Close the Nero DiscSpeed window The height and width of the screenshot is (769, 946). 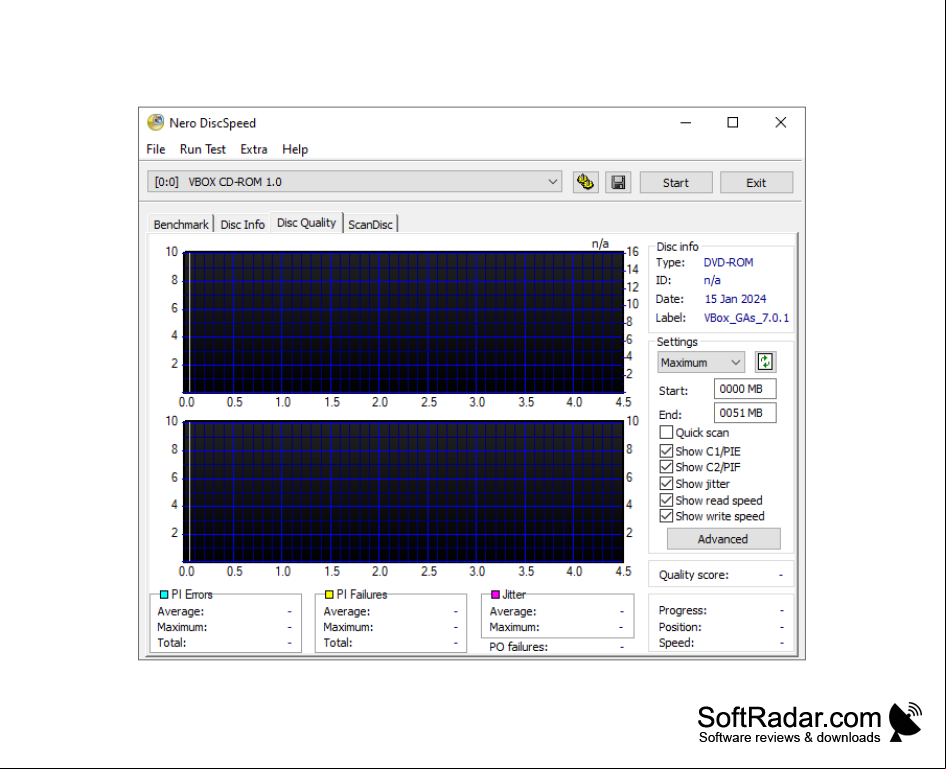781,122
